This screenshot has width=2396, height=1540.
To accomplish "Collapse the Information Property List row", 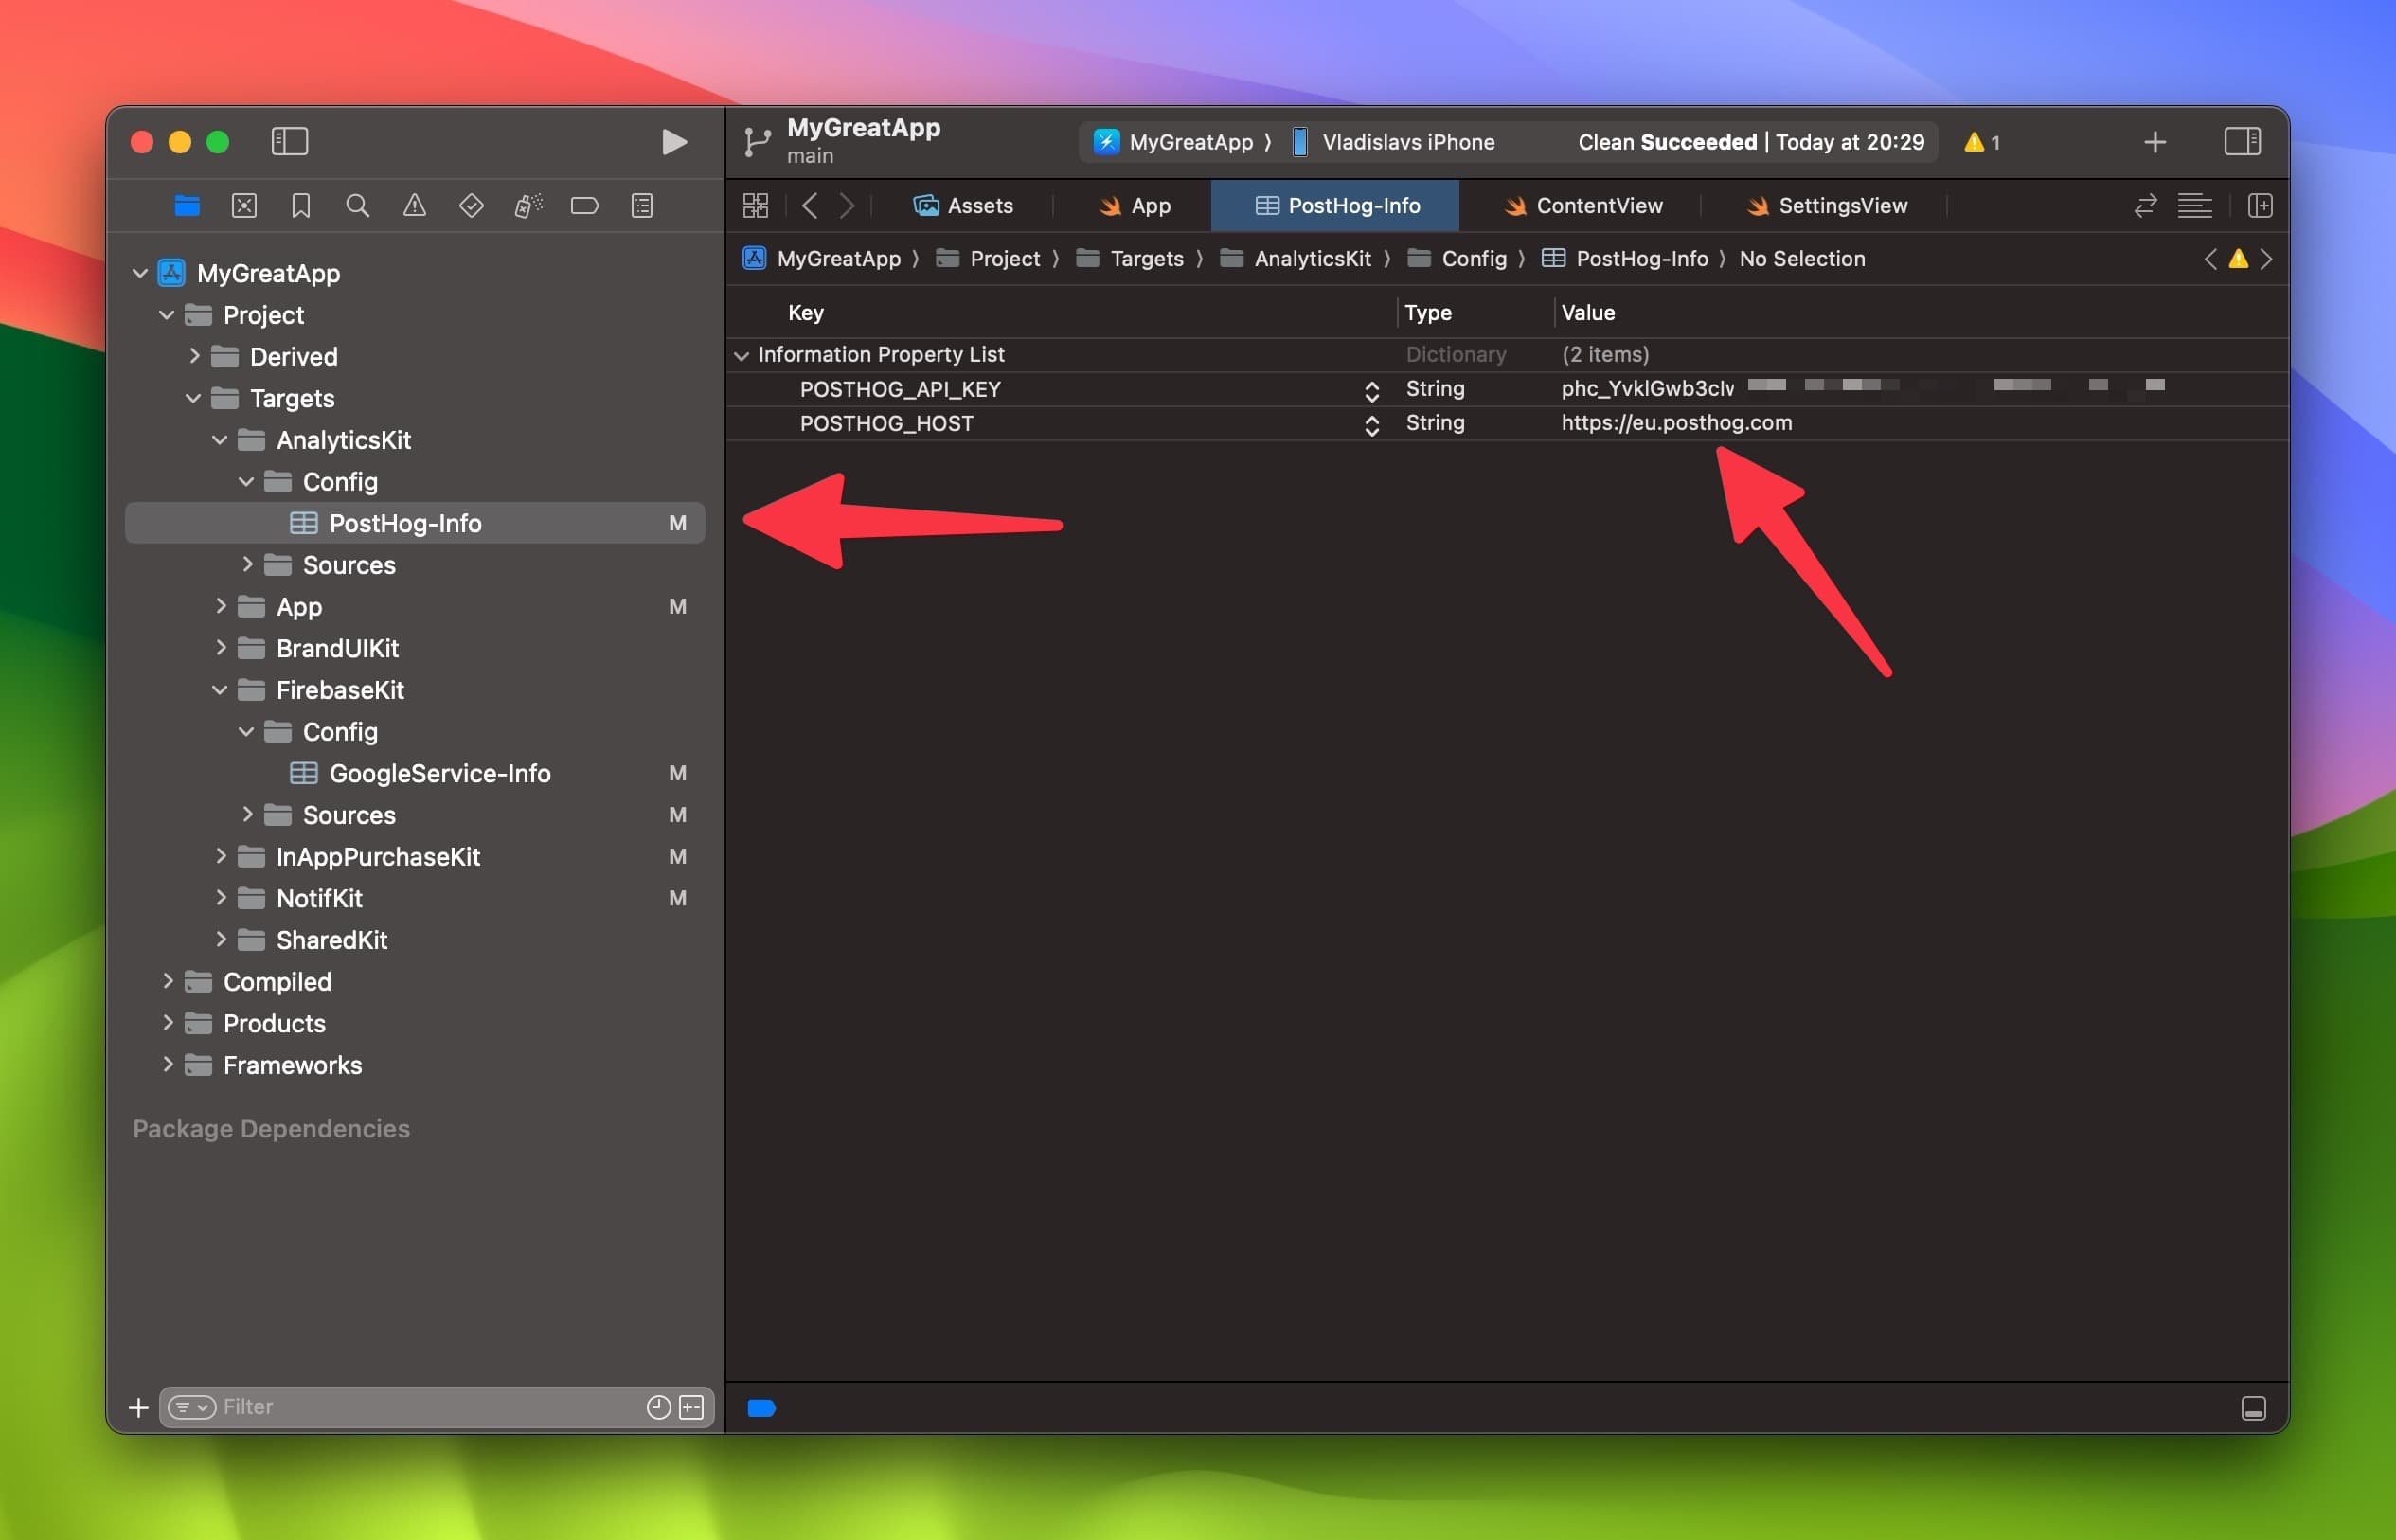I will [741, 355].
